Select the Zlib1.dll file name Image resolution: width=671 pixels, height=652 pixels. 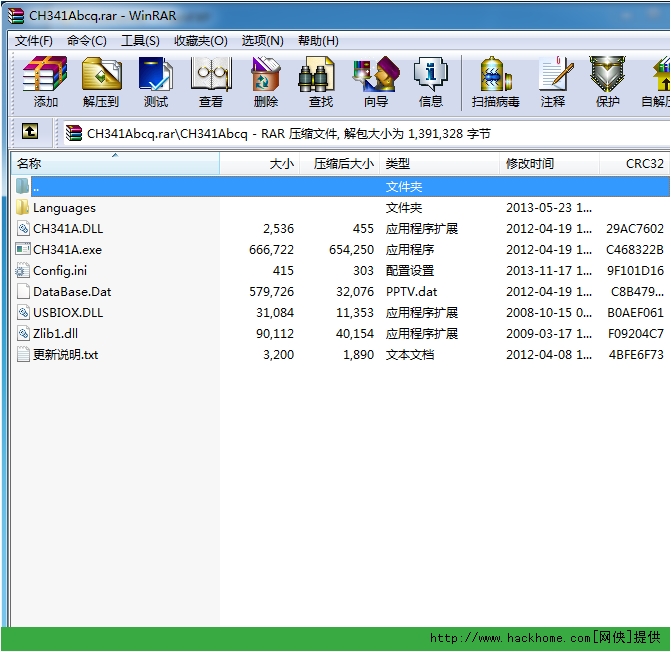click(x=55, y=333)
